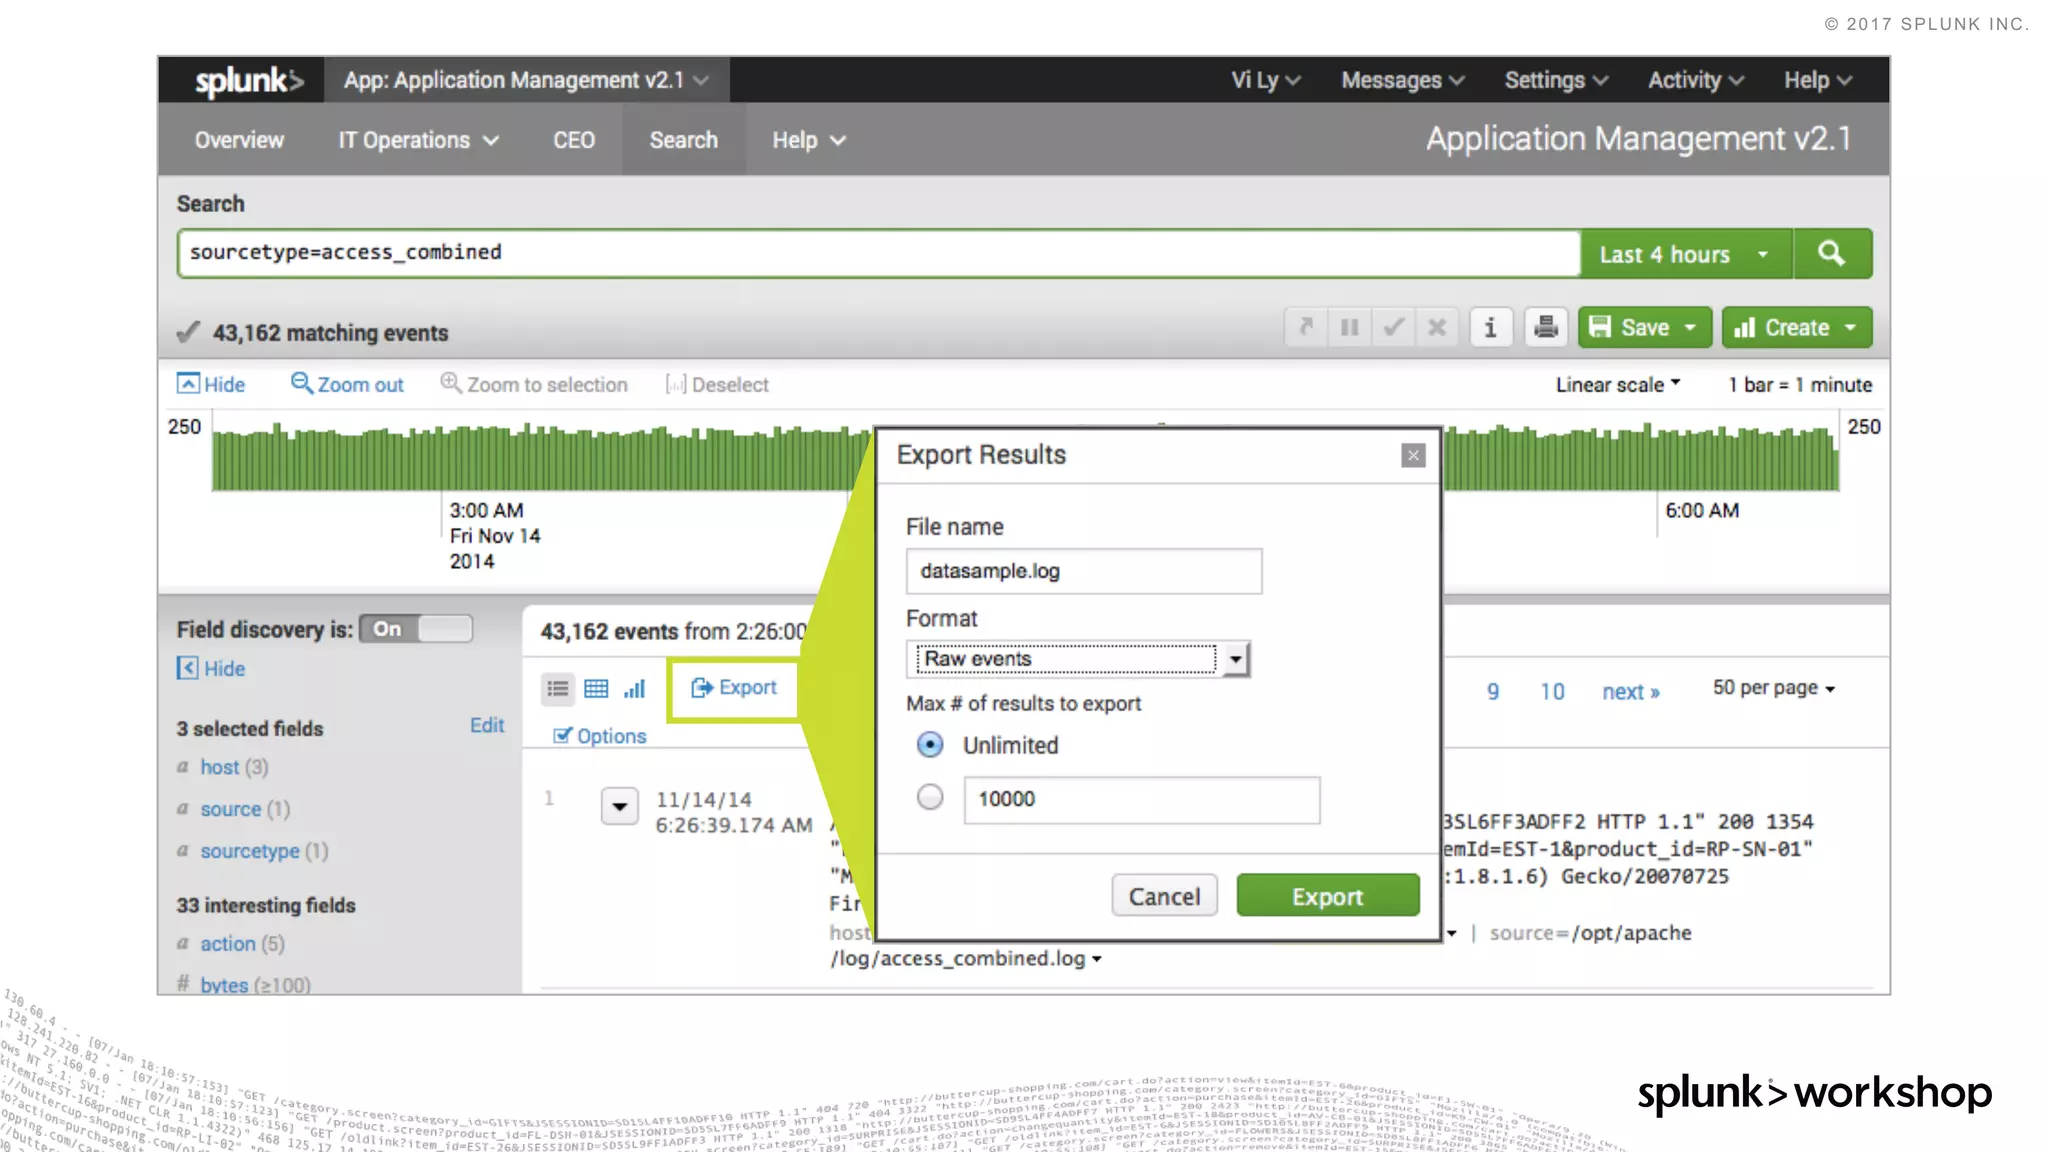Click the sourcetype field
Screen dimensions: 2048x1152
point(250,851)
